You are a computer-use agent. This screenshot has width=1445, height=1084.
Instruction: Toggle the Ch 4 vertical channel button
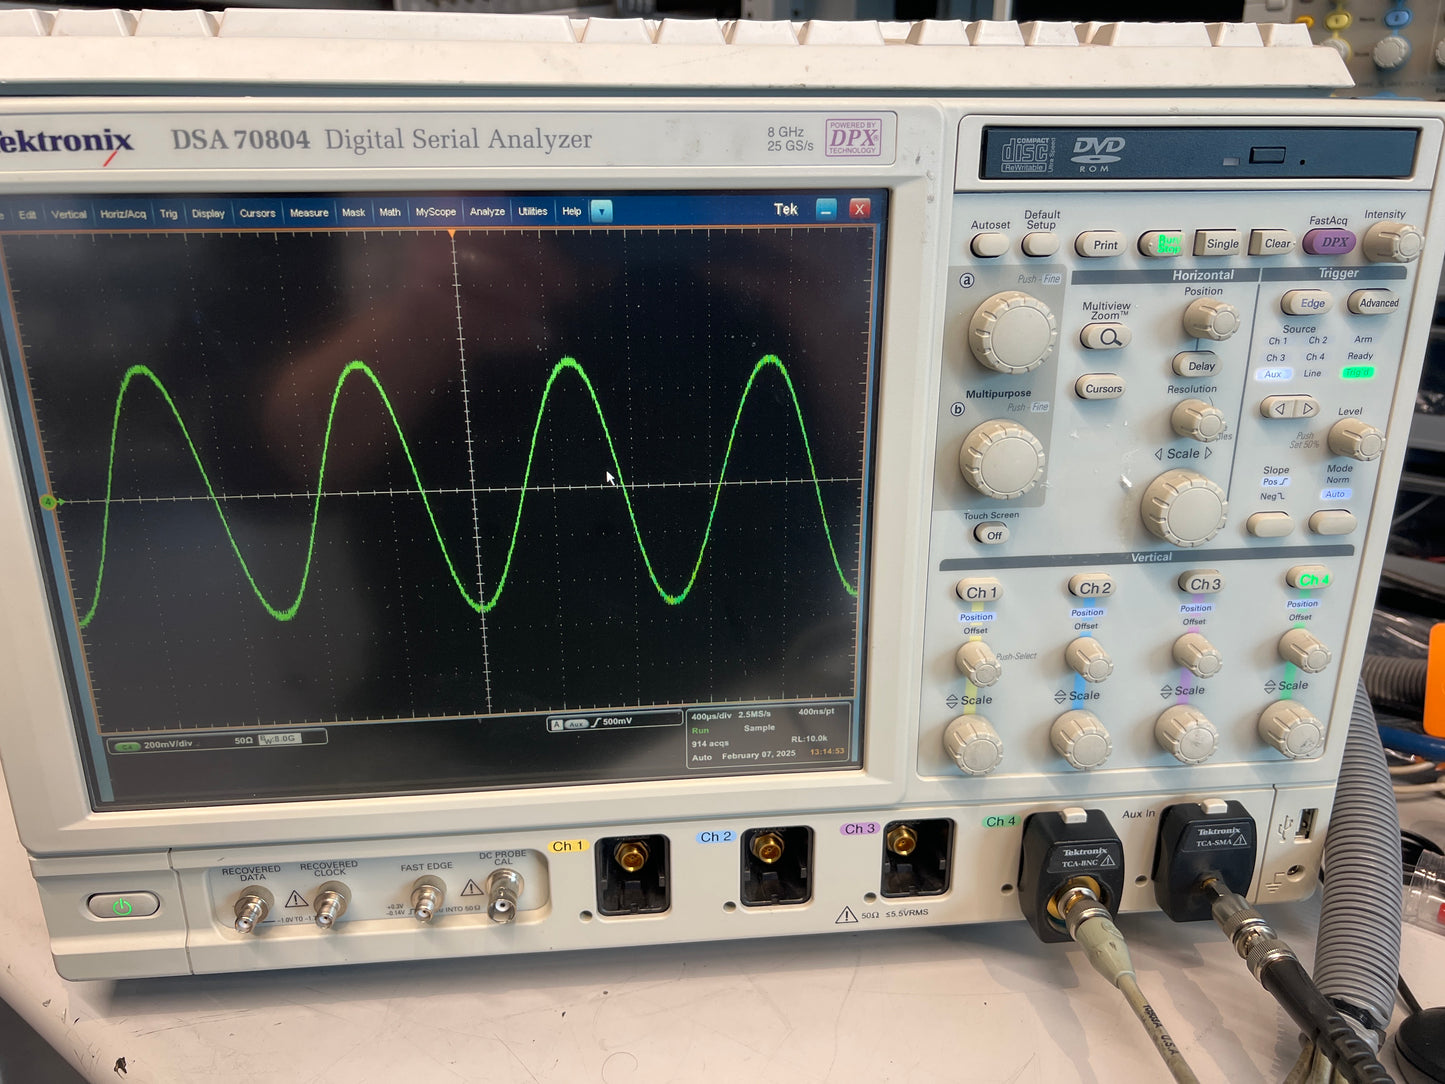(1309, 580)
